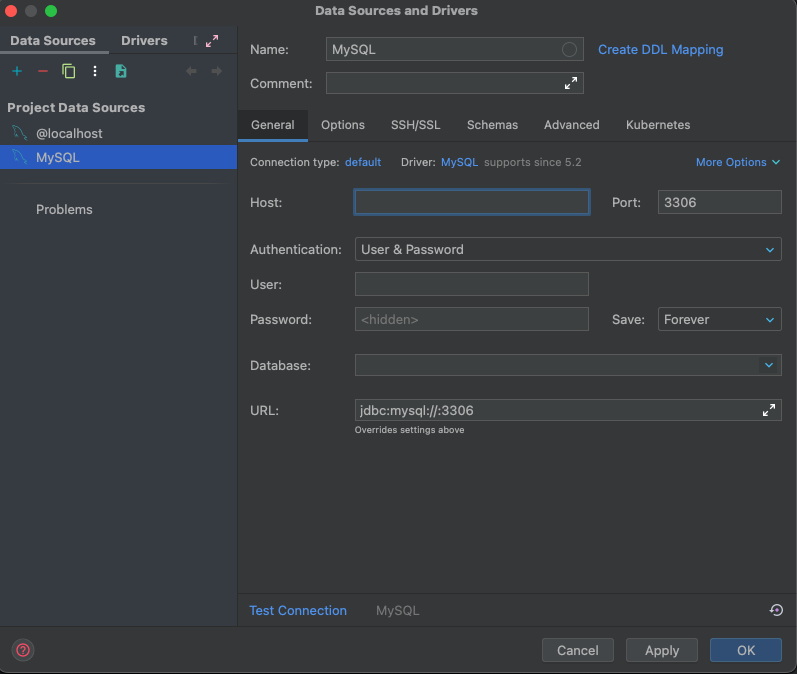Open the Save password Forever dropdown

719,319
